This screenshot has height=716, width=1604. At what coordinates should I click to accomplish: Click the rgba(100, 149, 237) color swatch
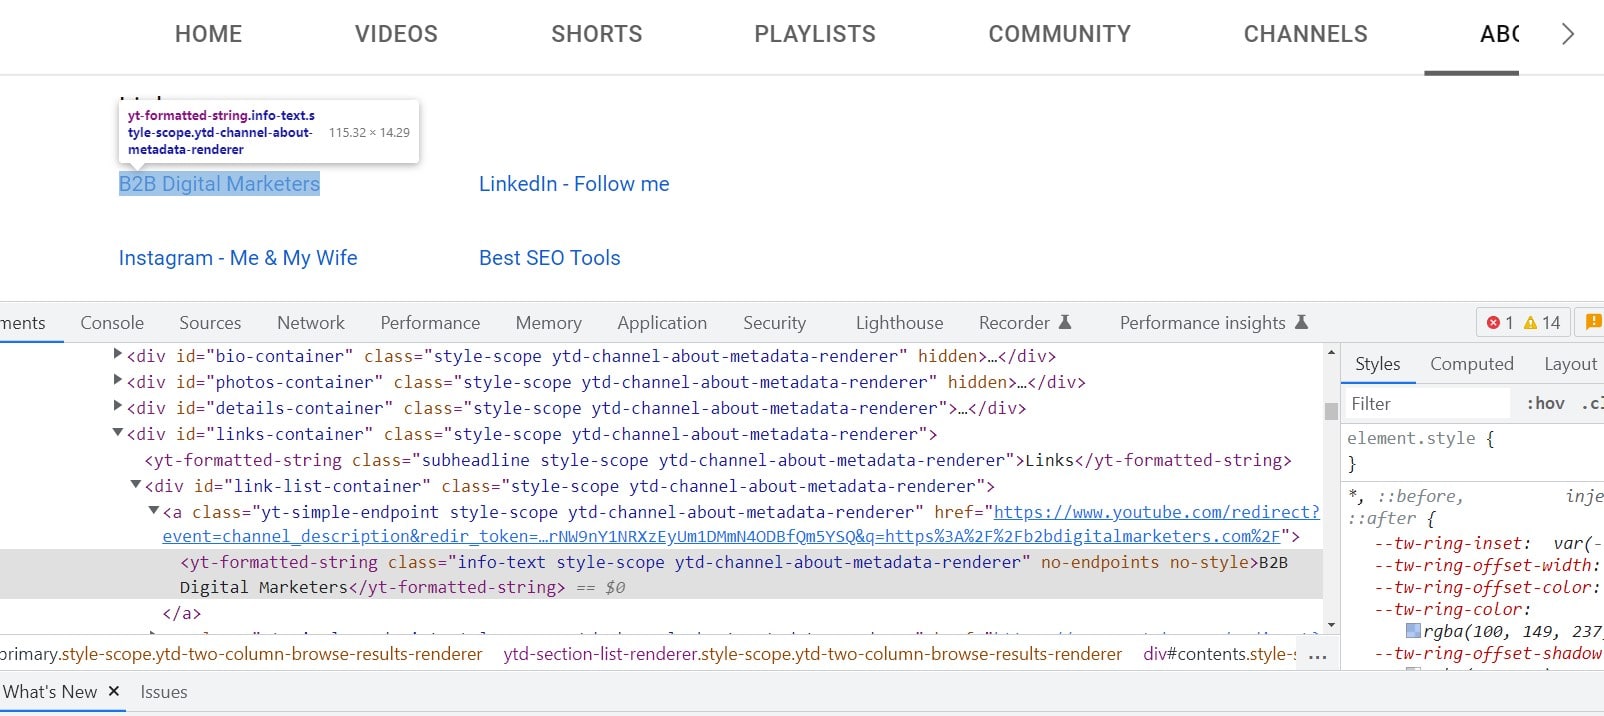1413,631
